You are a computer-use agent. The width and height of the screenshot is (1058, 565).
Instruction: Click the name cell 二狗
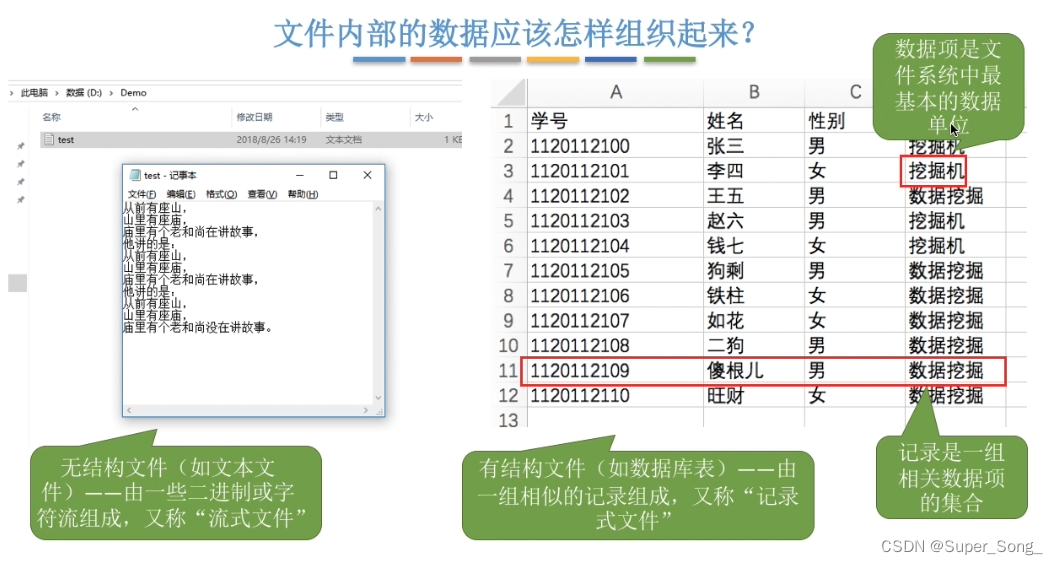click(754, 346)
